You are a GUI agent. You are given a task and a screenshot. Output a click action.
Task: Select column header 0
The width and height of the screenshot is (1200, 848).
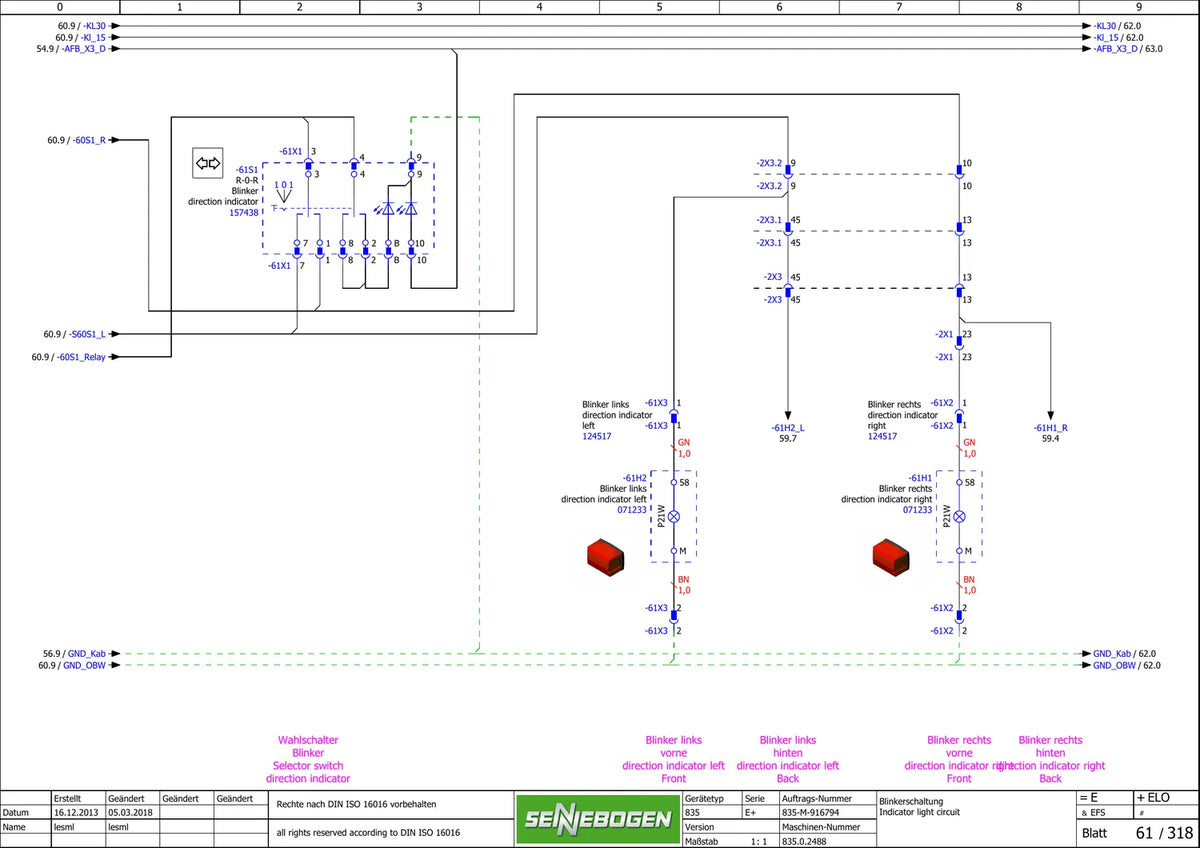[x=60, y=7]
